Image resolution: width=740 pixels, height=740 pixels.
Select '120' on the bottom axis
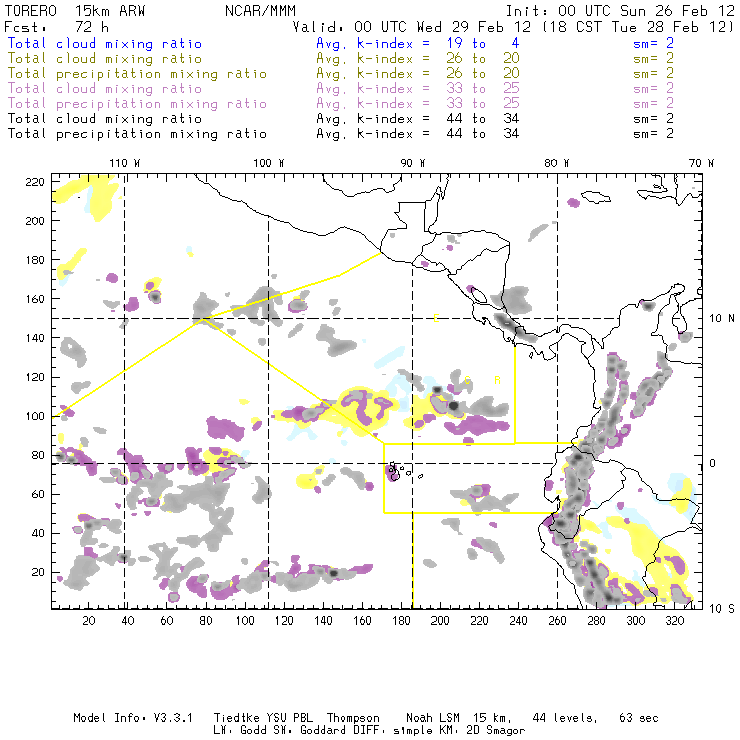click(x=284, y=621)
